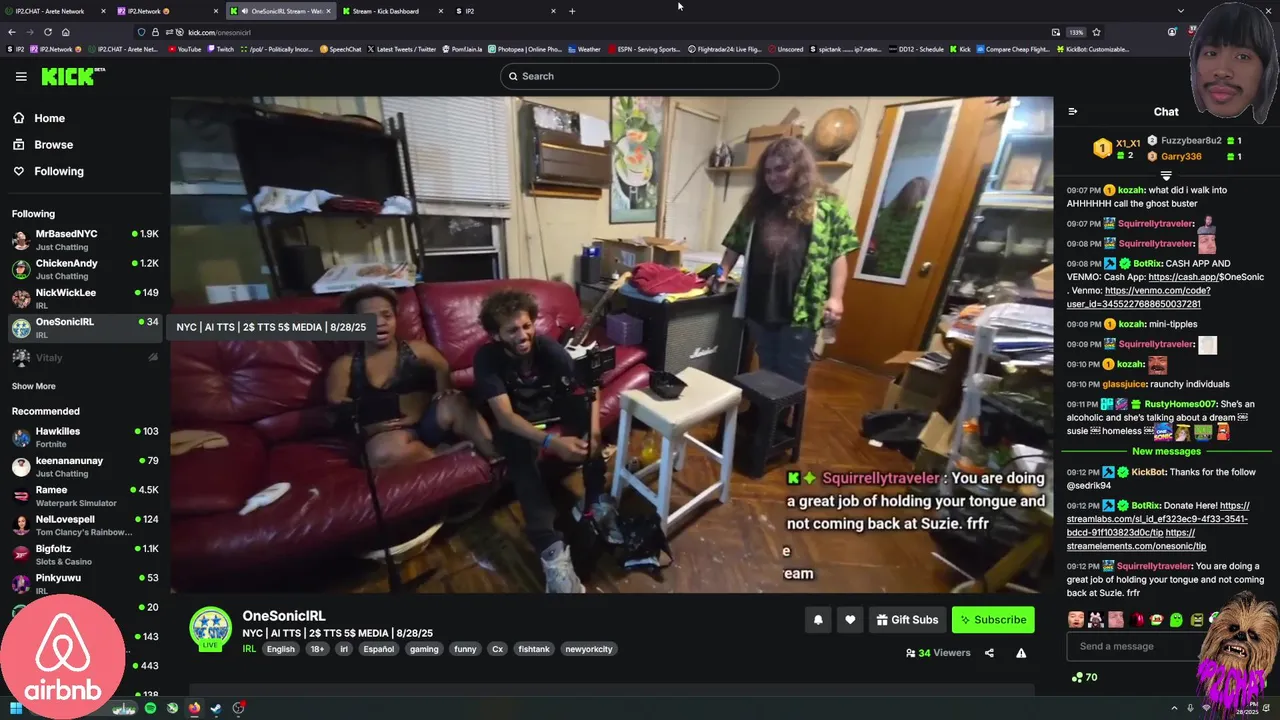The width and height of the screenshot is (1280, 720).
Task: Open the IRL category link
Action: (249, 649)
